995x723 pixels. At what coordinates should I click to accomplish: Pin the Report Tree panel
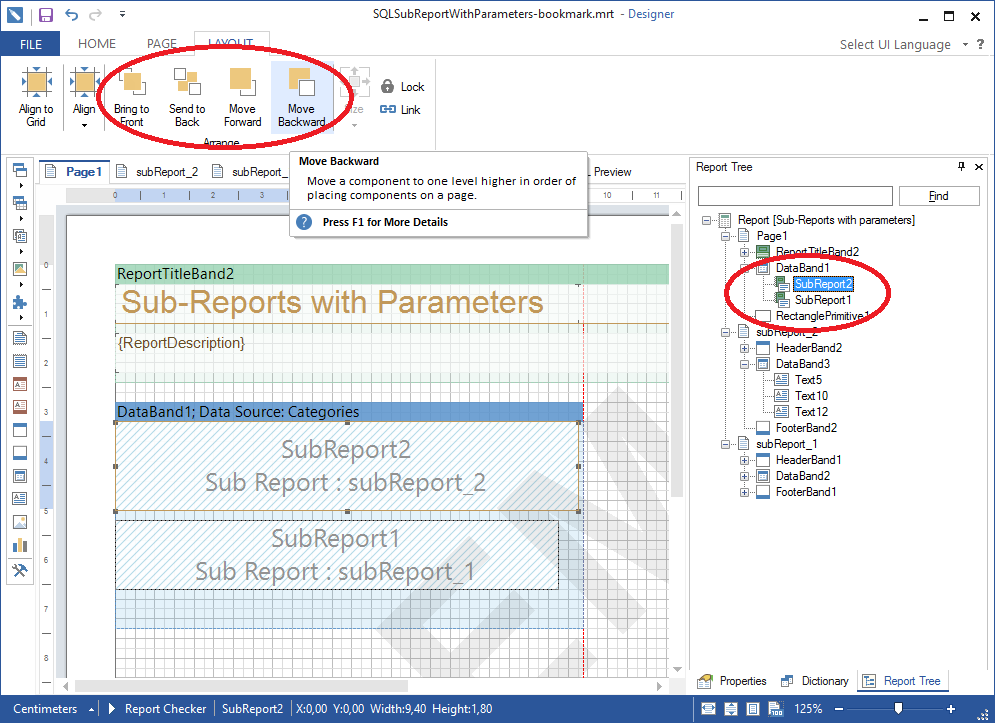point(961,166)
